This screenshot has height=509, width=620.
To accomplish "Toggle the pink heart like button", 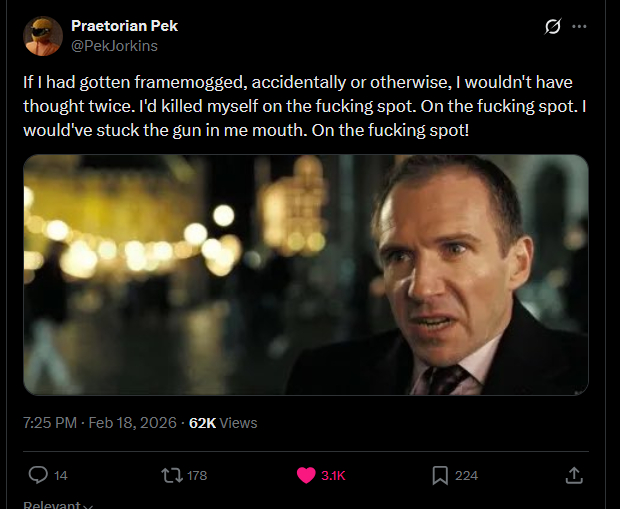I will tap(306, 475).
